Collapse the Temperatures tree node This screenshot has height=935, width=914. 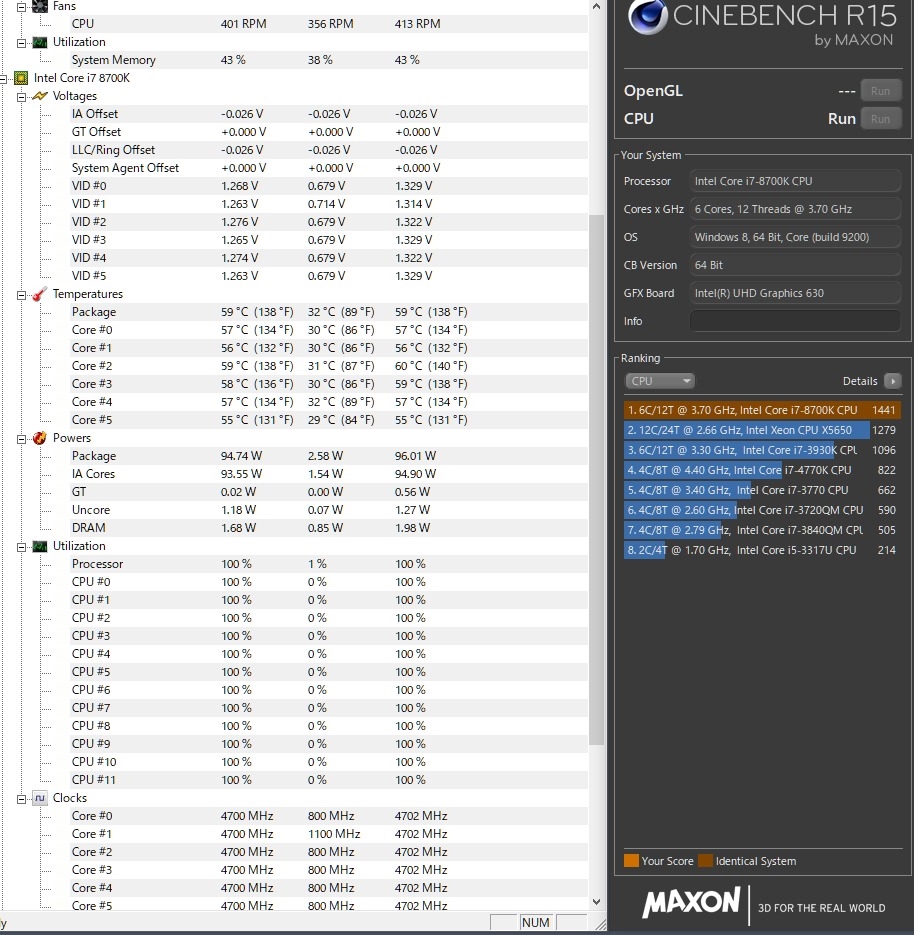pos(21,295)
